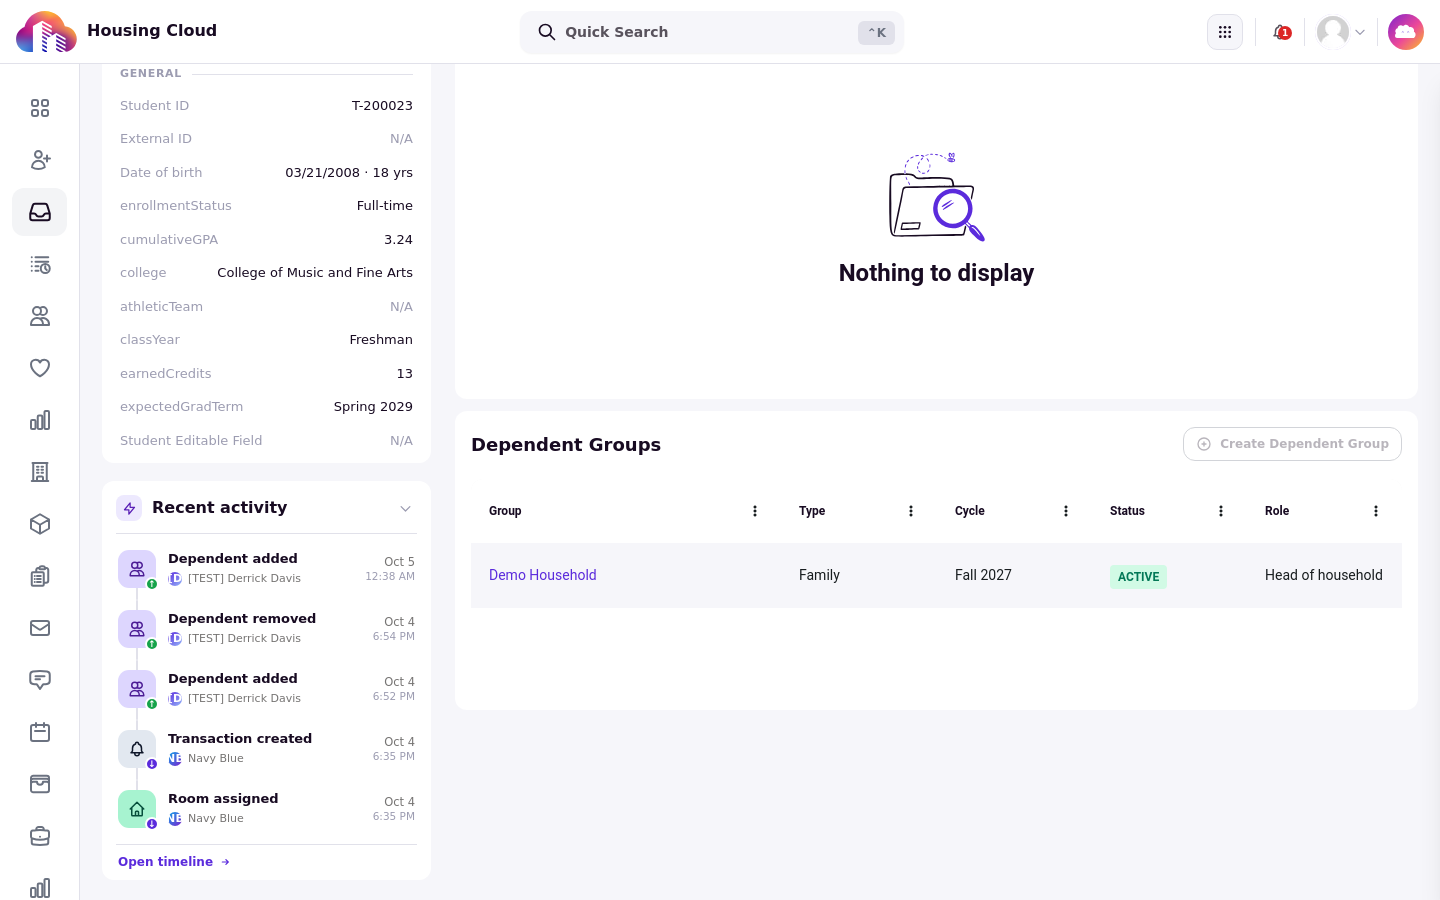Open the dashboard grid icon in sidebar
Image resolution: width=1440 pixels, height=900 pixels.
(40, 108)
